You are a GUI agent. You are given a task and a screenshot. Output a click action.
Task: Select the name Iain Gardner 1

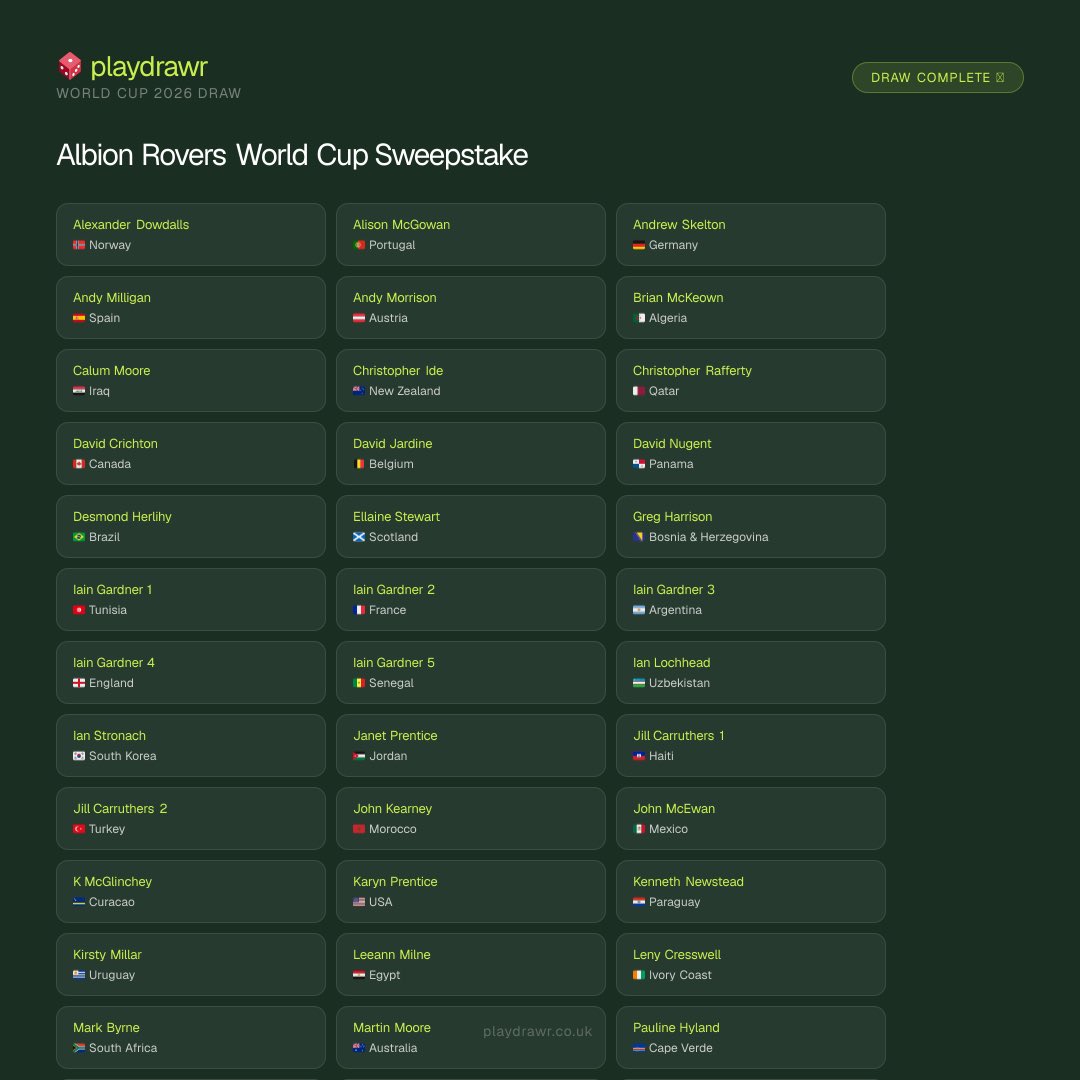click(113, 590)
